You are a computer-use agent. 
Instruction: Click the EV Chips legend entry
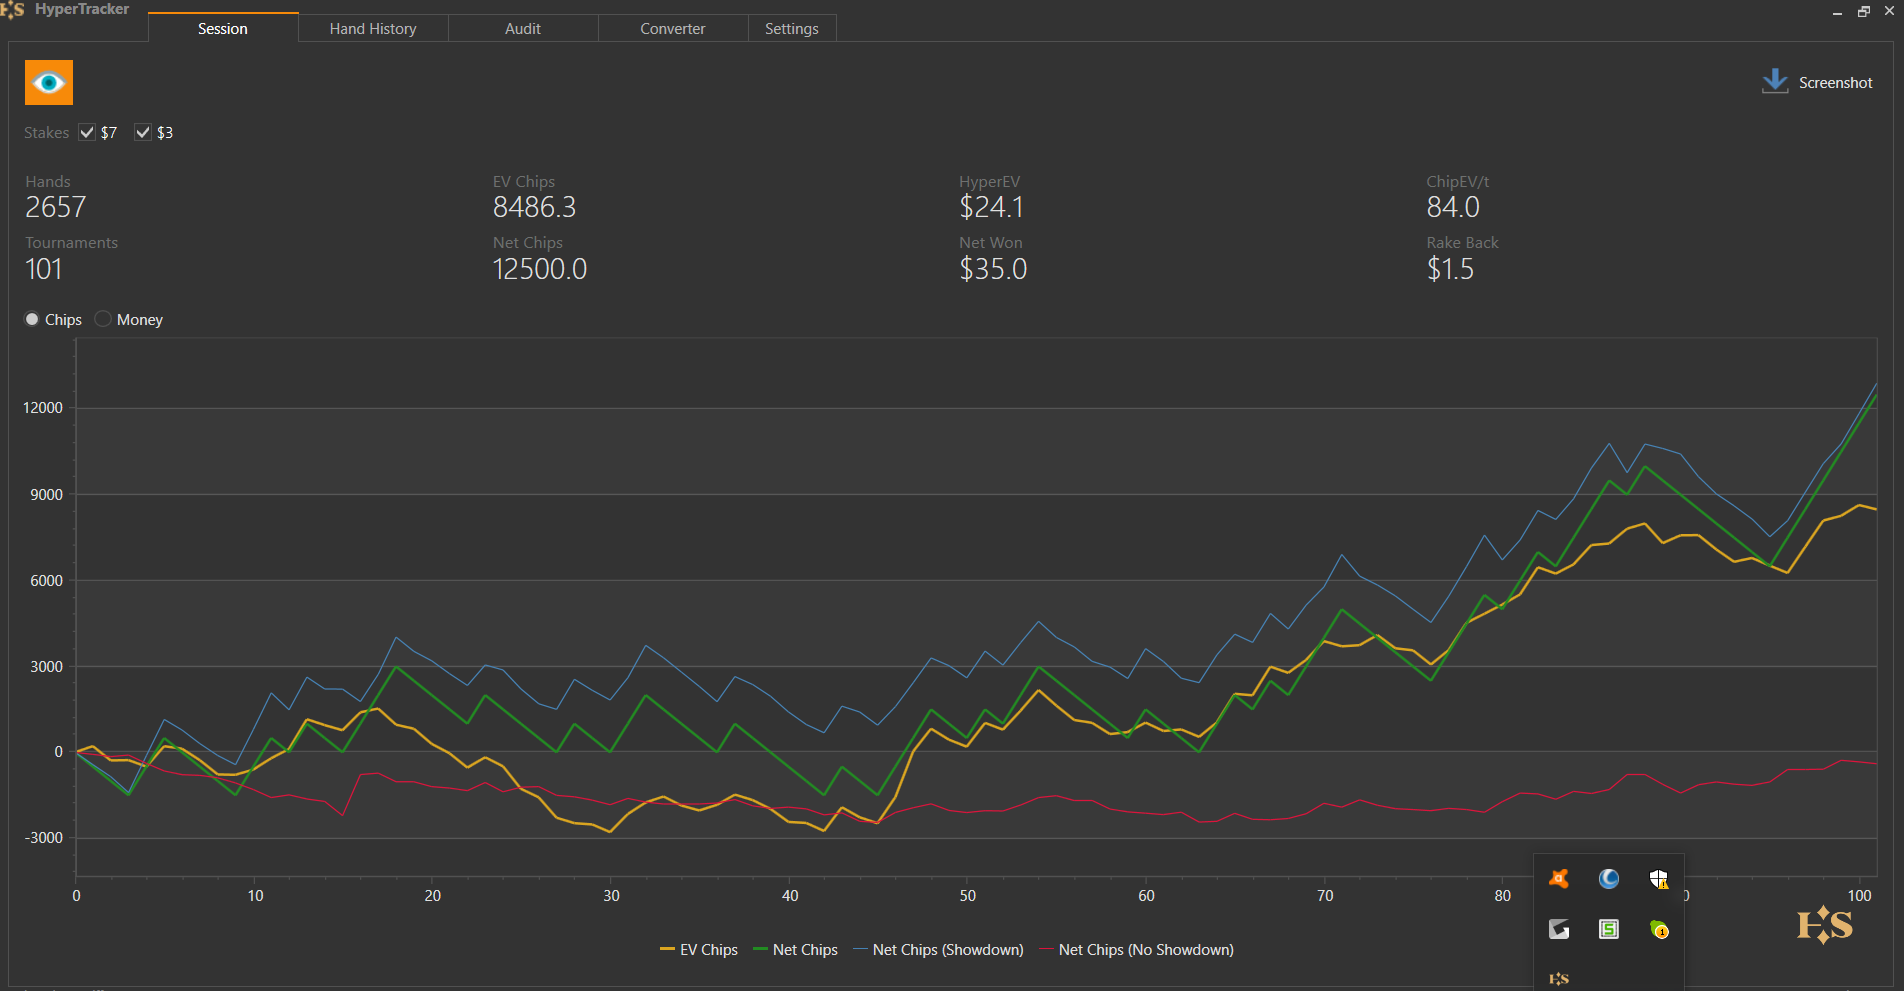[699, 950]
